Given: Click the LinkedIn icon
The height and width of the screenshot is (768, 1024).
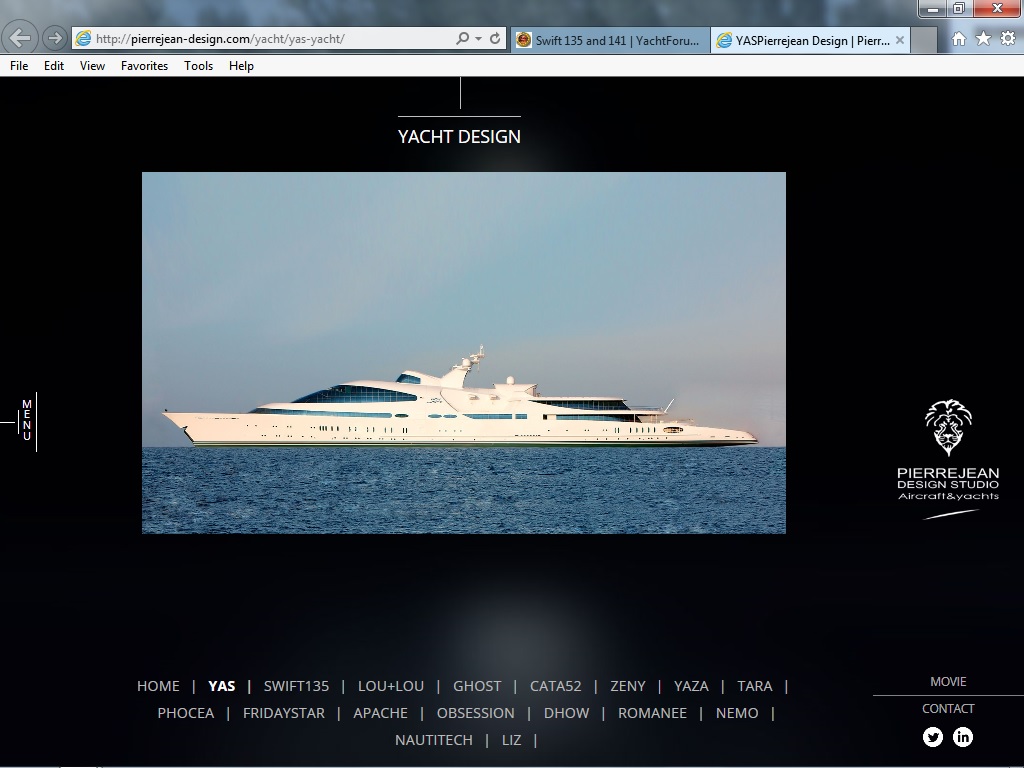Looking at the screenshot, I should coord(963,737).
